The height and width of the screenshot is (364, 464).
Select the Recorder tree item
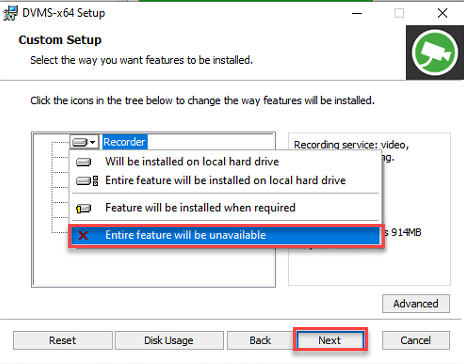click(124, 142)
